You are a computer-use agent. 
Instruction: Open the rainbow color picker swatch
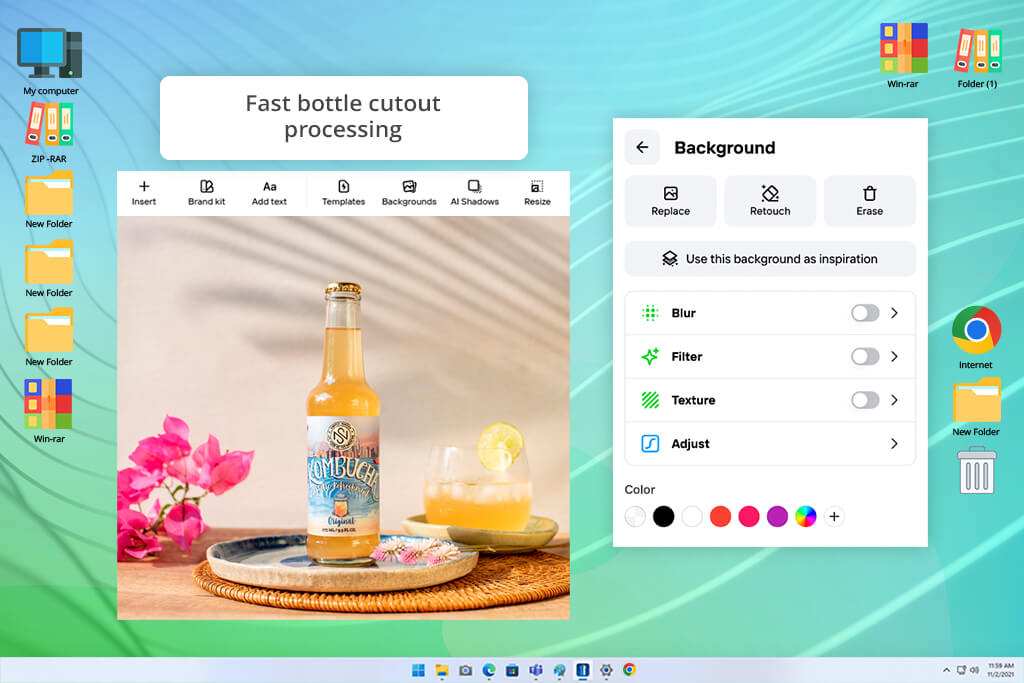[806, 516]
